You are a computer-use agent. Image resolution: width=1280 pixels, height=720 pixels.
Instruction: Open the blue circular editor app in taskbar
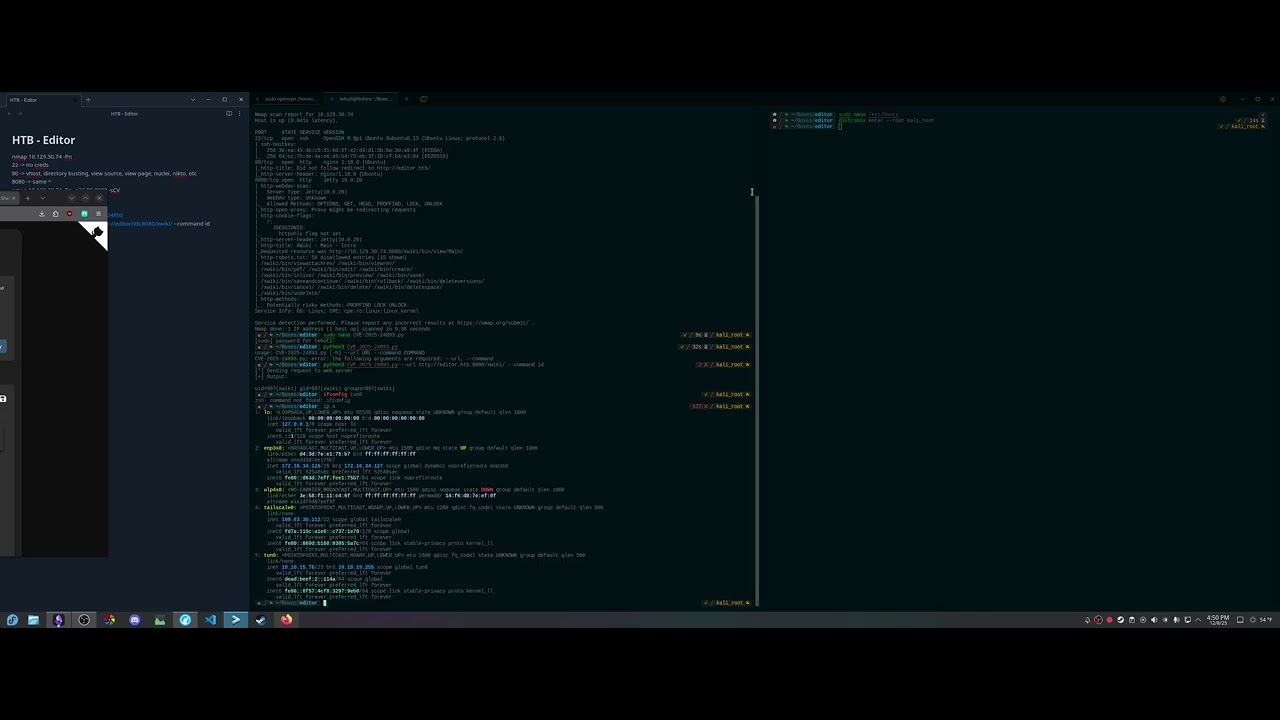pyautogui.click(x=185, y=620)
